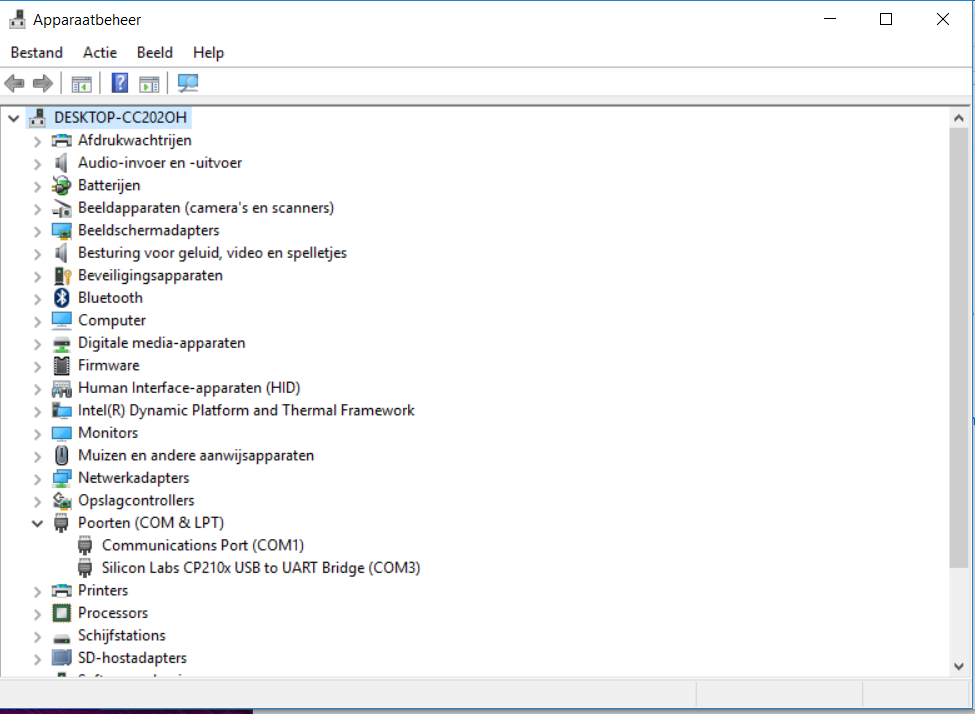Click the Processors chip icon
The image size is (975, 714).
(x=62, y=613)
